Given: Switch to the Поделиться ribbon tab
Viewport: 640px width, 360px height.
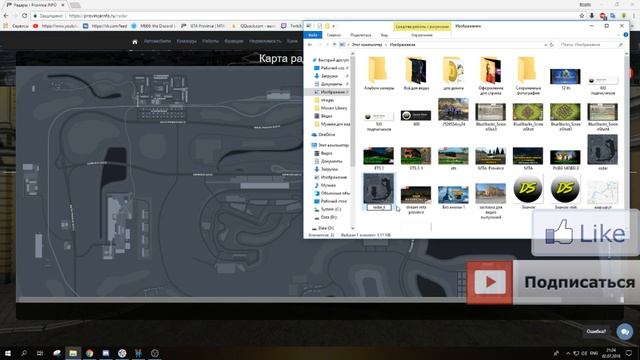Looking at the screenshot, I should tap(361, 35).
